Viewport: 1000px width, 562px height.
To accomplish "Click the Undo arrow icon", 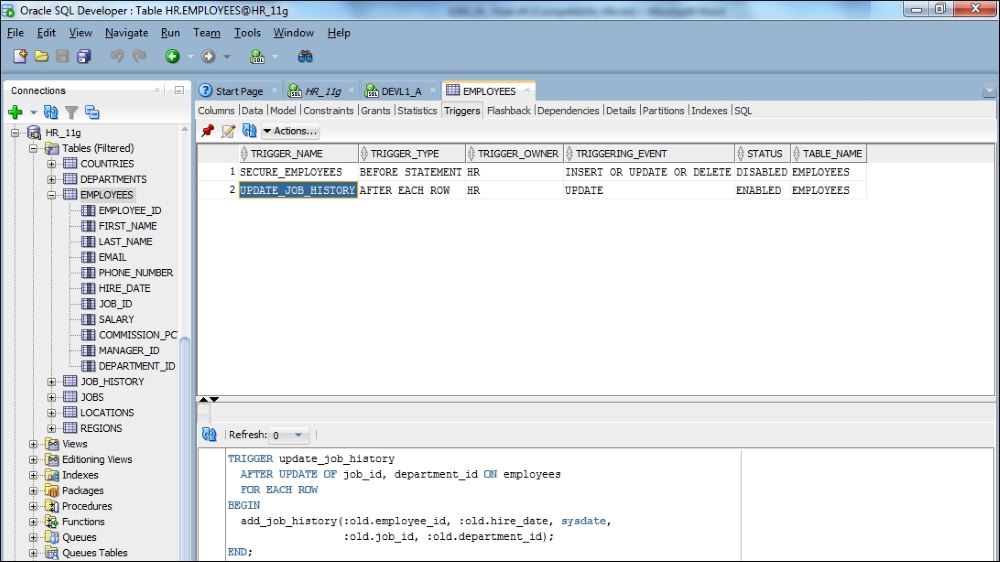I will pos(117,56).
